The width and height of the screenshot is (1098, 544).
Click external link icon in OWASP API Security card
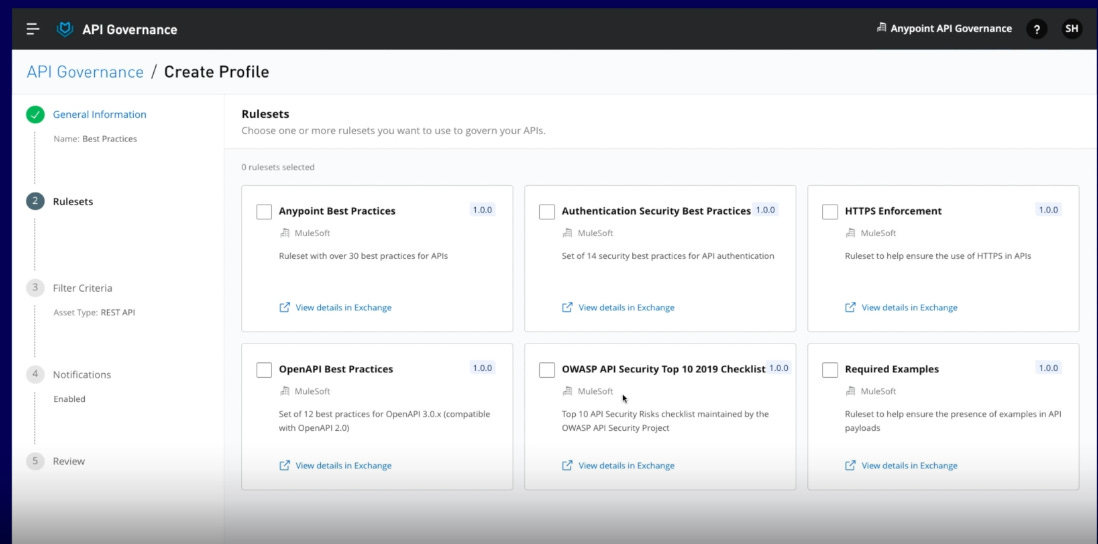click(567, 466)
